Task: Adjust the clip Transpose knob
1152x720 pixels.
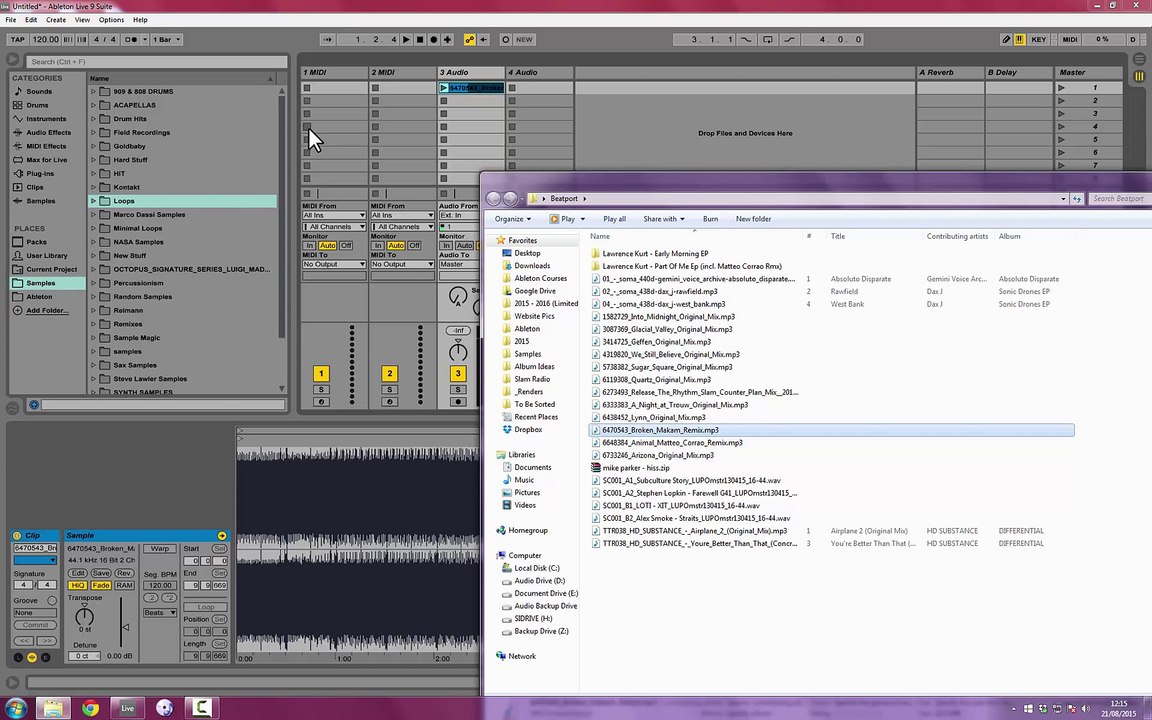Action: [84, 615]
